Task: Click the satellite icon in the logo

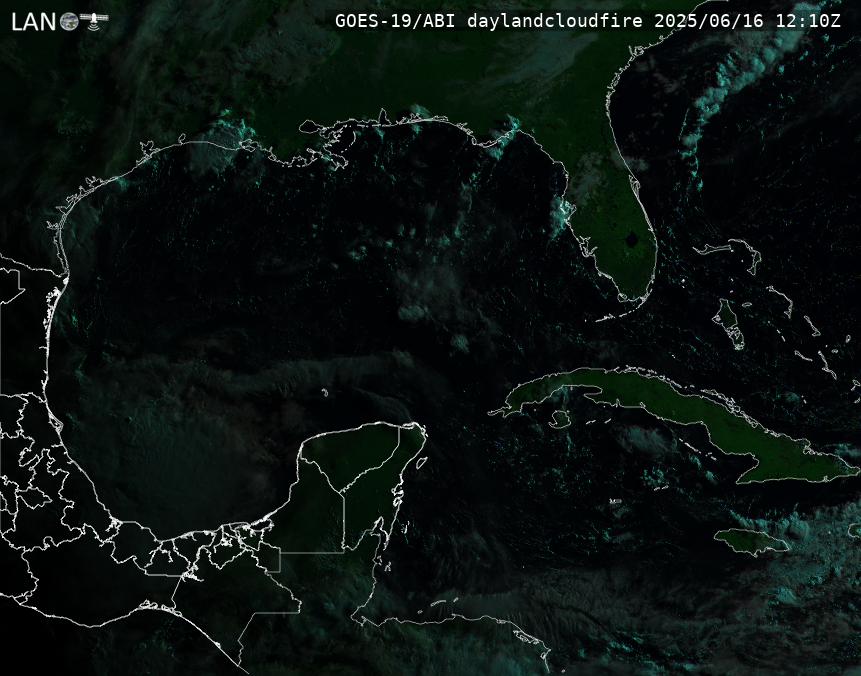Action: pyautogui.click(x=94, y=20)
